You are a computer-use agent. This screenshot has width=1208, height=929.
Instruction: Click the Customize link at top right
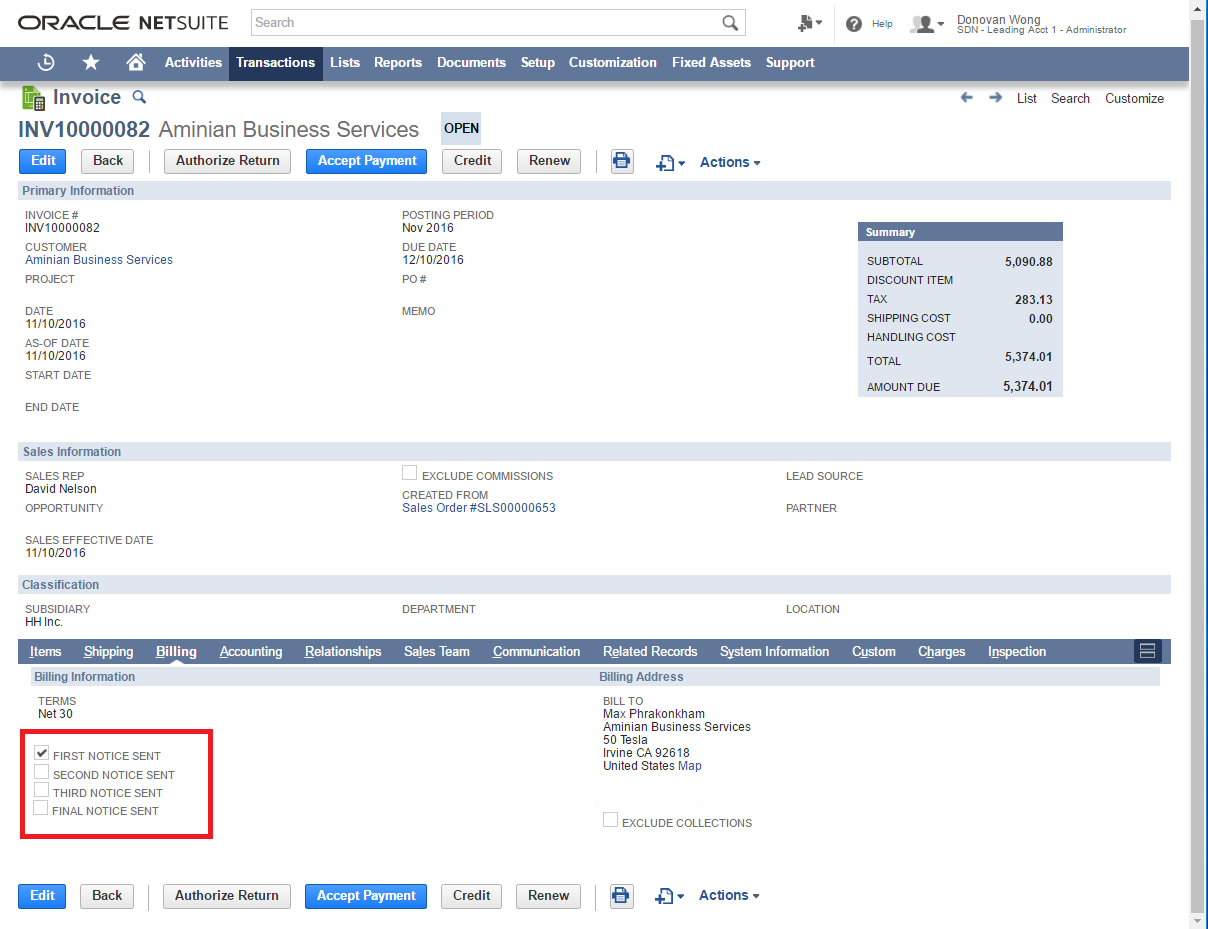click(1134, 98)
